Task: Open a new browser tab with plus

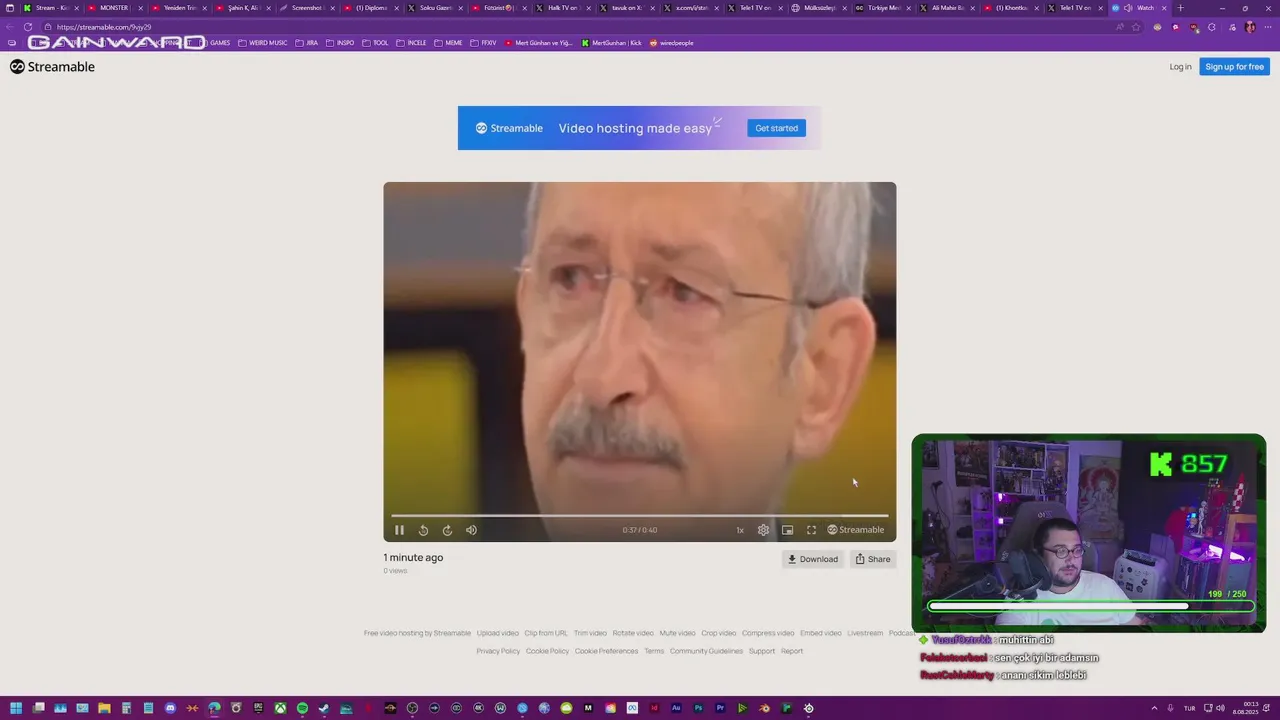Action: (x=1180, y=8)
